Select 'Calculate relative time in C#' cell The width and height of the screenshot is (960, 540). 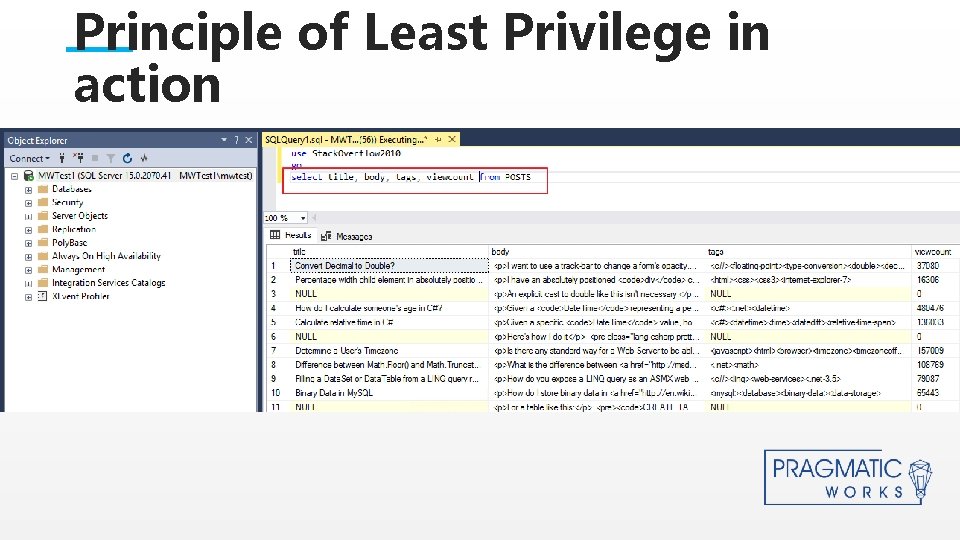[389, 322]
